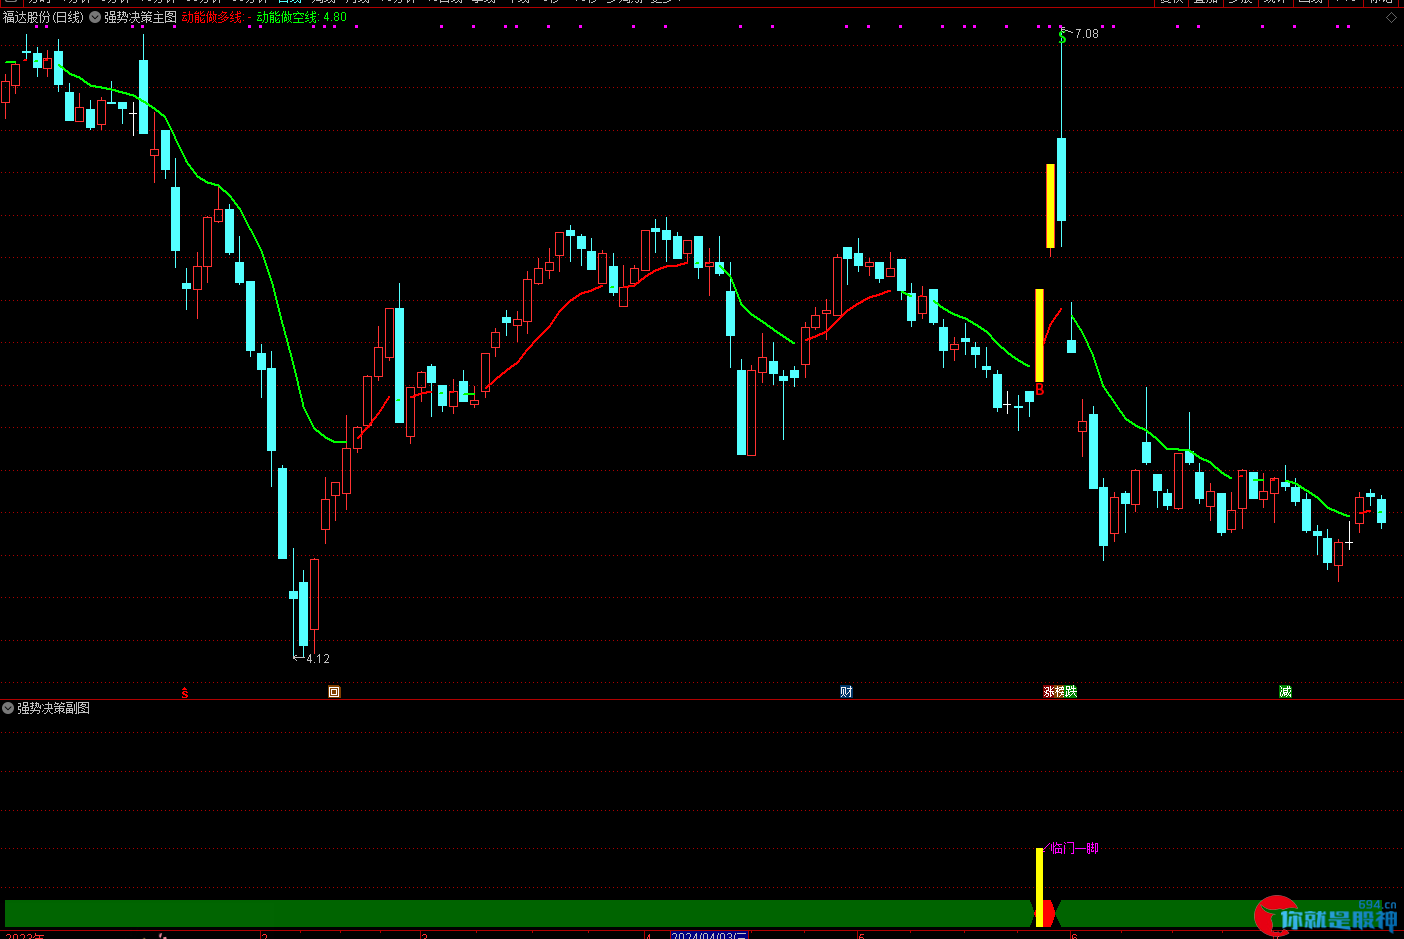Click the 跌 event marker icon
This screenshot has height=939, width=1404.
(x=1071, y=692)
